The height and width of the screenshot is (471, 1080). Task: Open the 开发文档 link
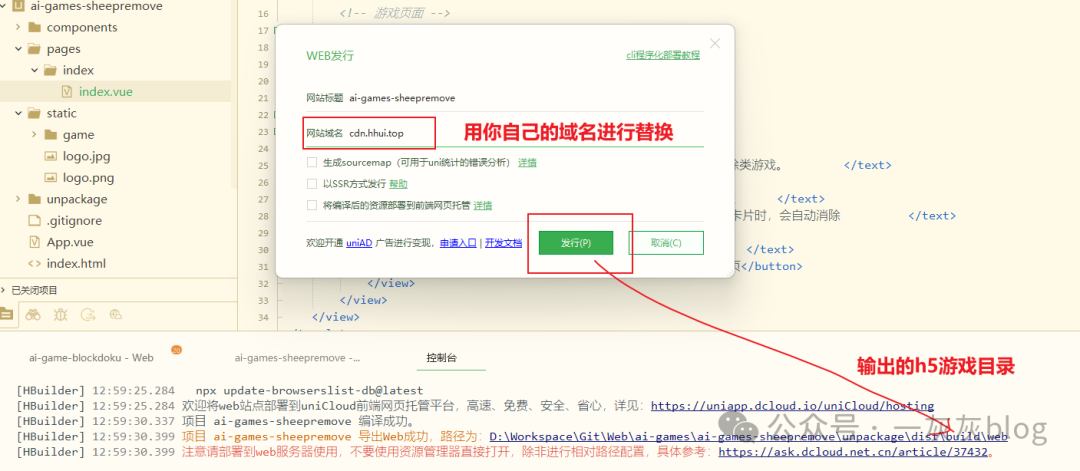point(503,243)
